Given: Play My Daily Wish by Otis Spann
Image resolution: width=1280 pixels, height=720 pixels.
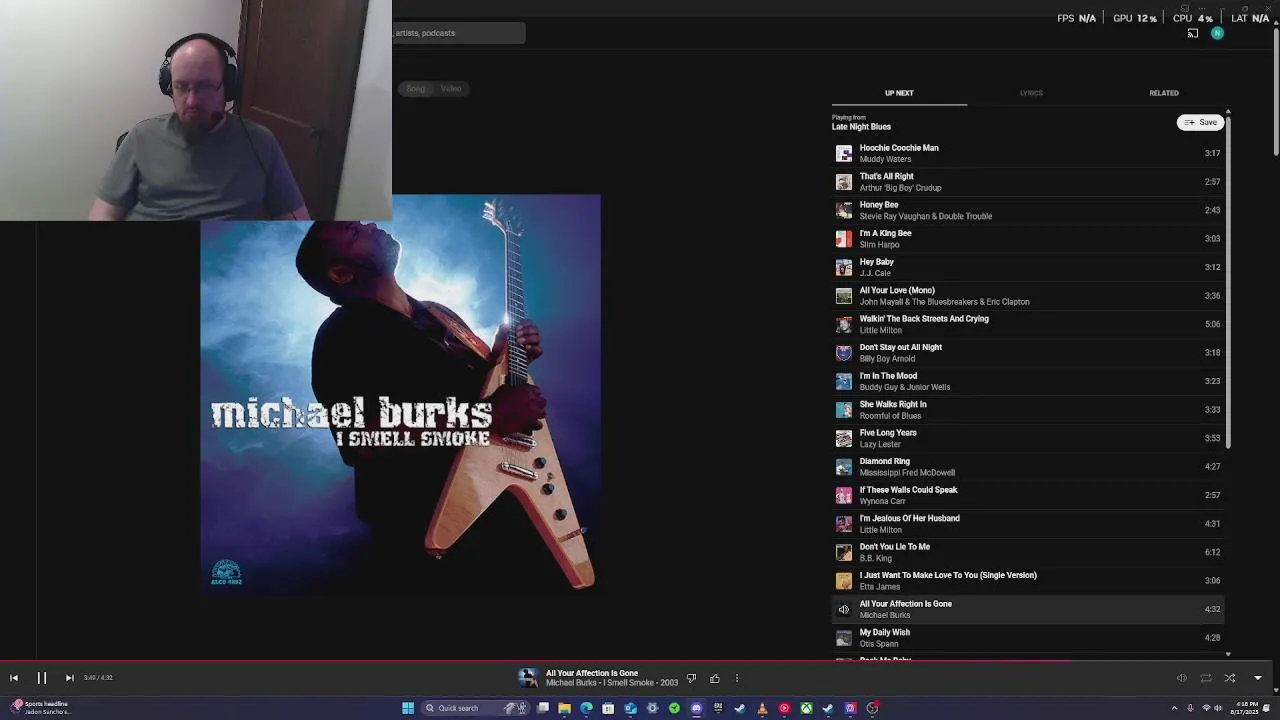Looking at the screenshot, I should point(1027,638).
